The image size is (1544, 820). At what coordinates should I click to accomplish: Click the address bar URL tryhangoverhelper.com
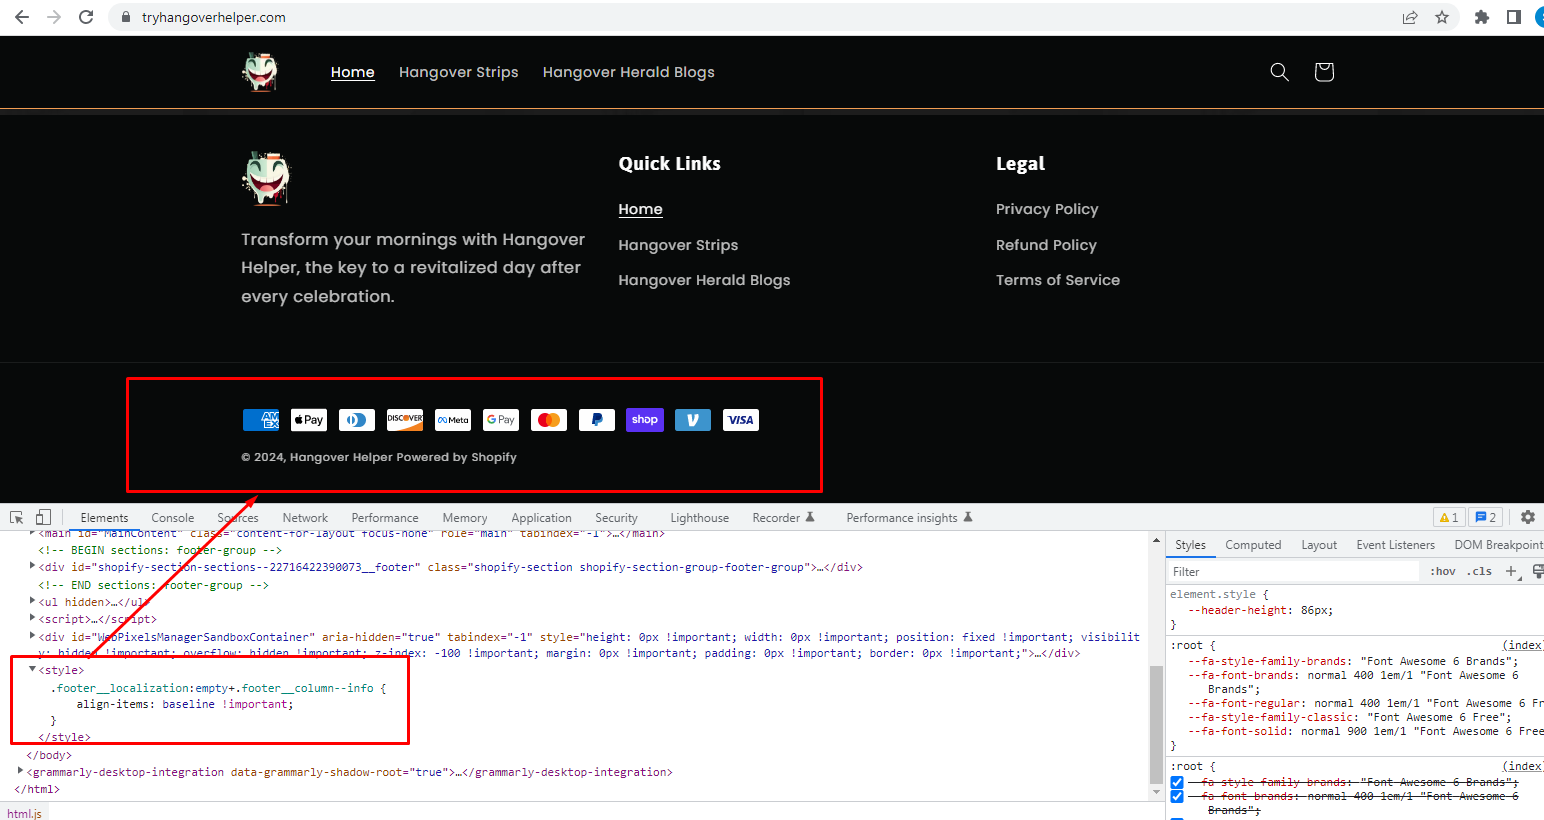click(214, 17)
